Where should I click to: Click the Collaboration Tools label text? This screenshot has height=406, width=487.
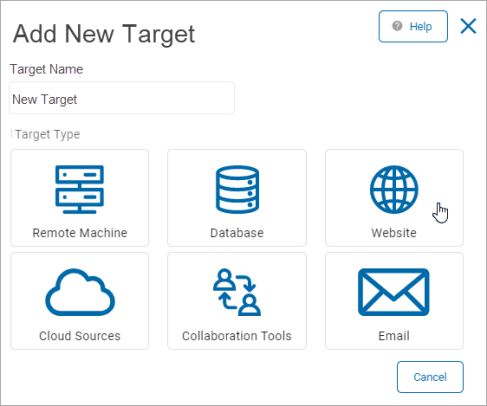click(237, 336)
